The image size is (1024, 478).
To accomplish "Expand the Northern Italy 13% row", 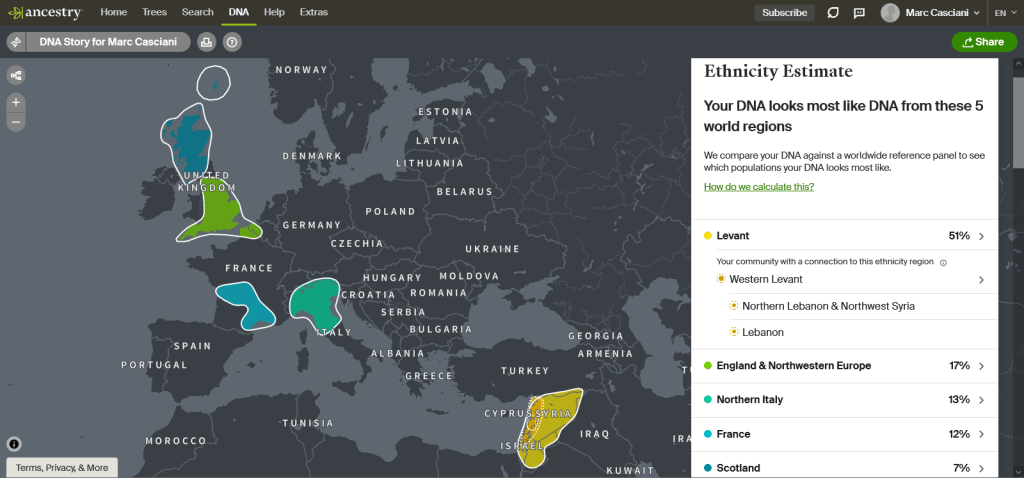I will pos(981,400).
